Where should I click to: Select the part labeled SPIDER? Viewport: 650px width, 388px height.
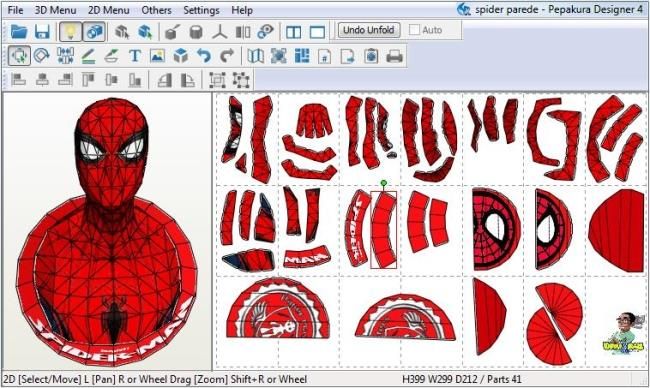(x=358, y=227)
